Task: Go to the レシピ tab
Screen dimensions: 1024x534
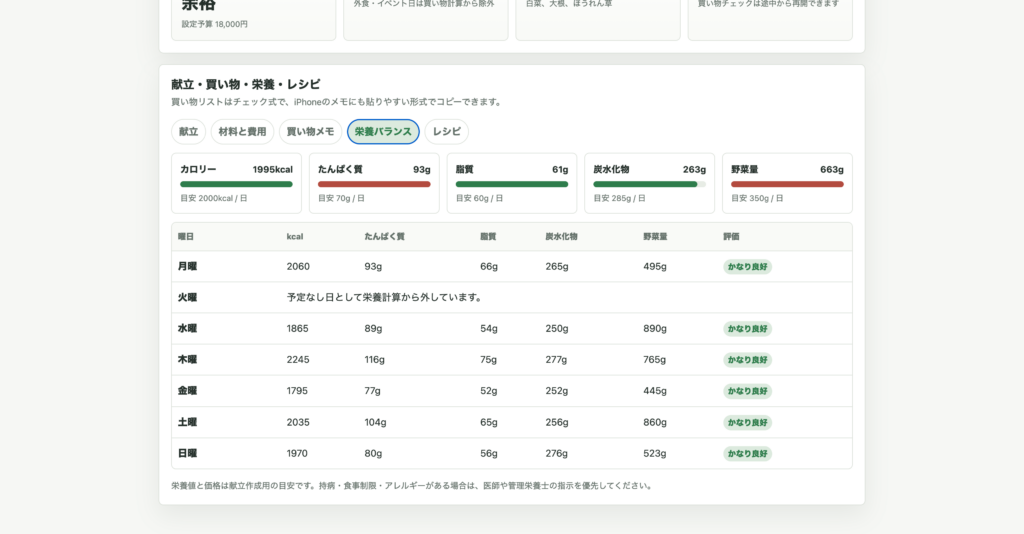Action: click(447, 132)
